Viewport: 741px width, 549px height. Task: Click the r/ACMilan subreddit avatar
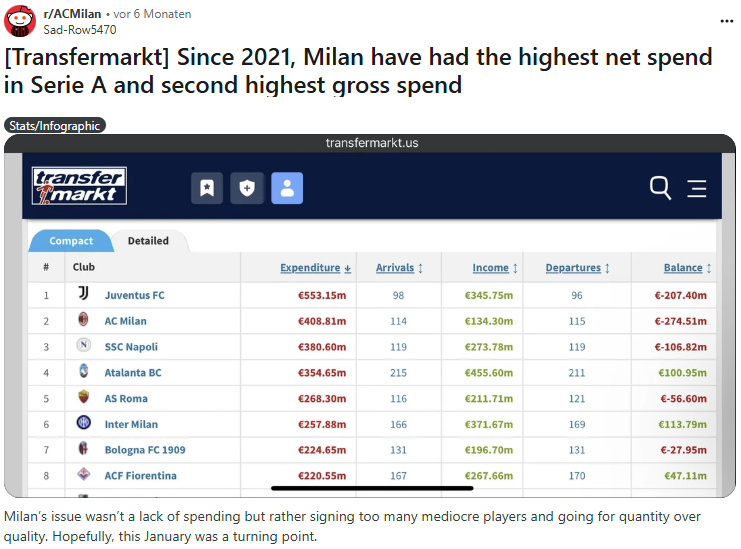(21, 22)
